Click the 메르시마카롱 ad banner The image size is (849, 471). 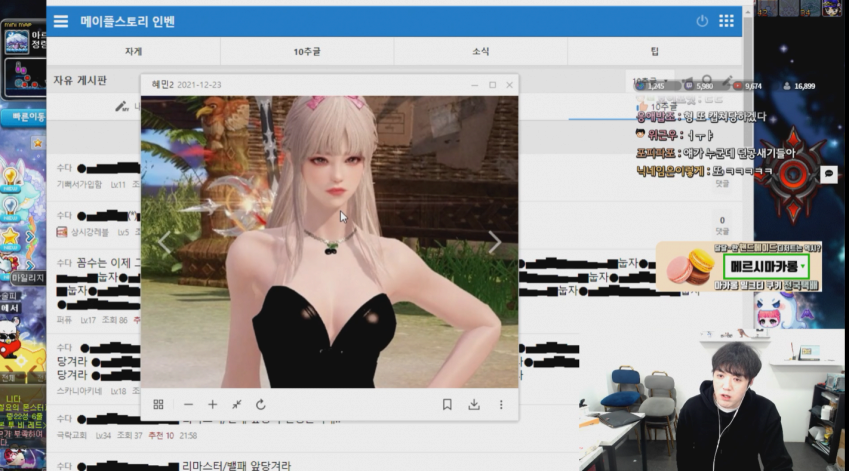click(x=739, y=267)
